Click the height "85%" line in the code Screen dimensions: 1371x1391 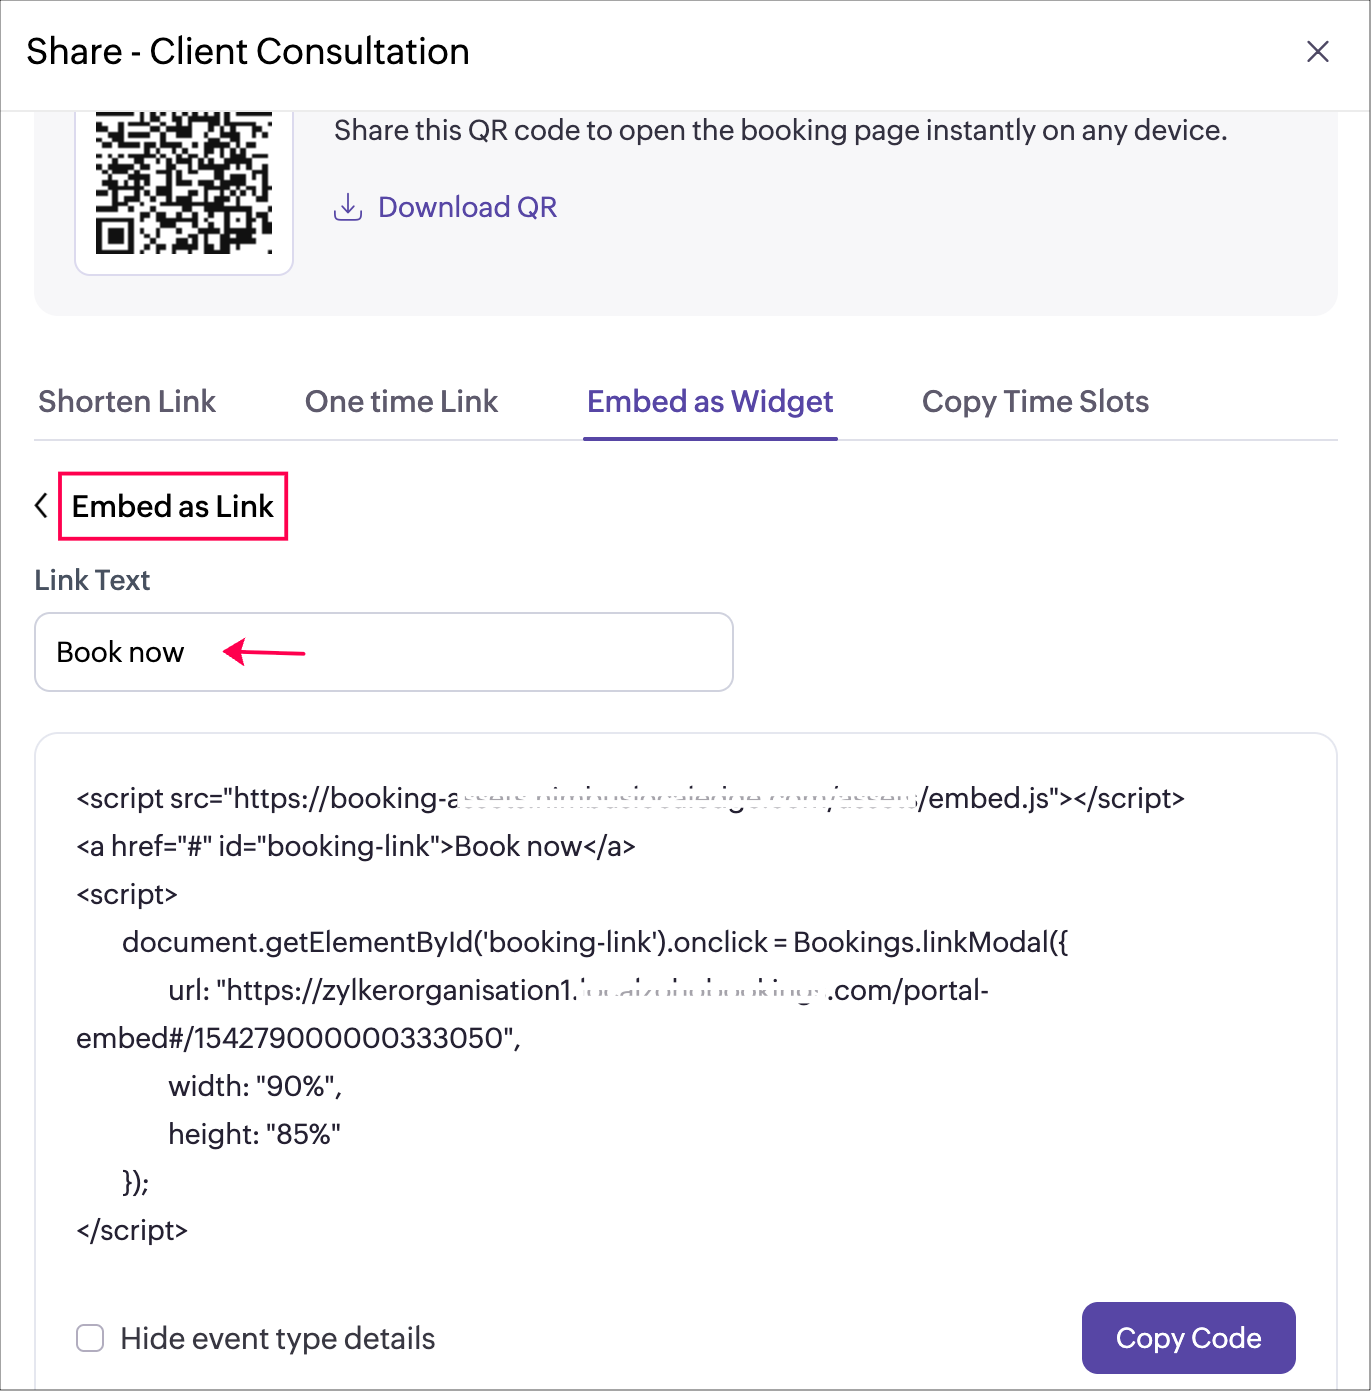click(254, 1134)
